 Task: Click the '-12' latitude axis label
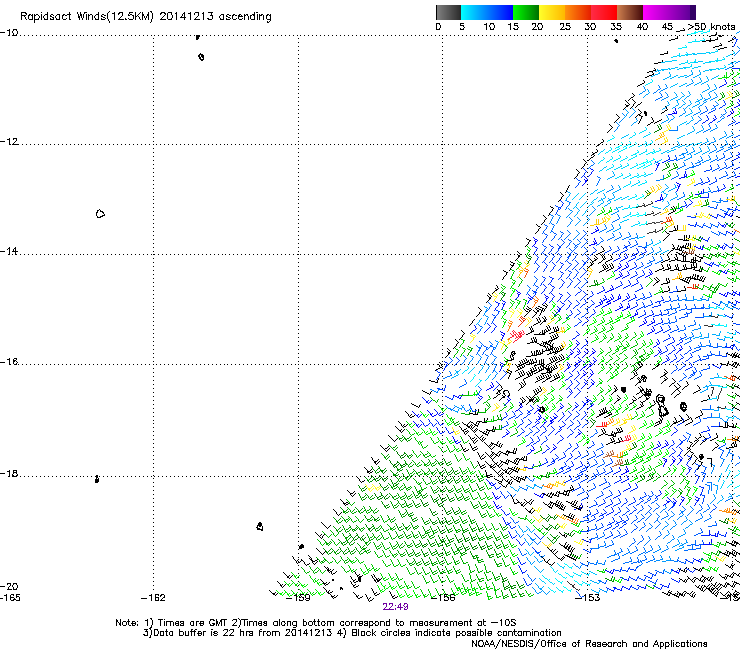coord(9,142)
